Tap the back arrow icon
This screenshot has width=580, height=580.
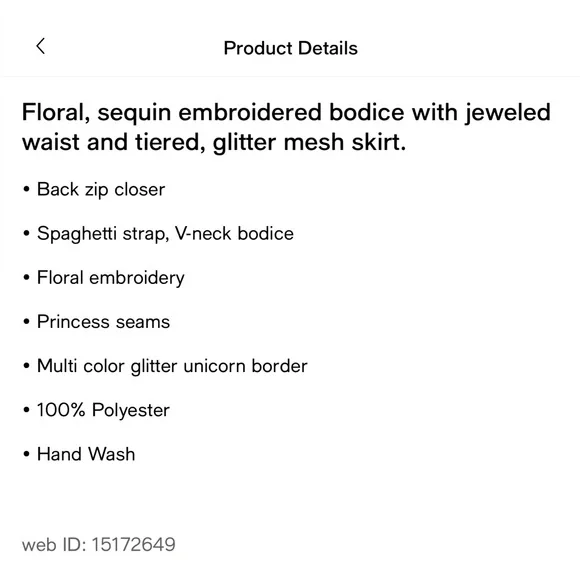[x=41, y=46]
